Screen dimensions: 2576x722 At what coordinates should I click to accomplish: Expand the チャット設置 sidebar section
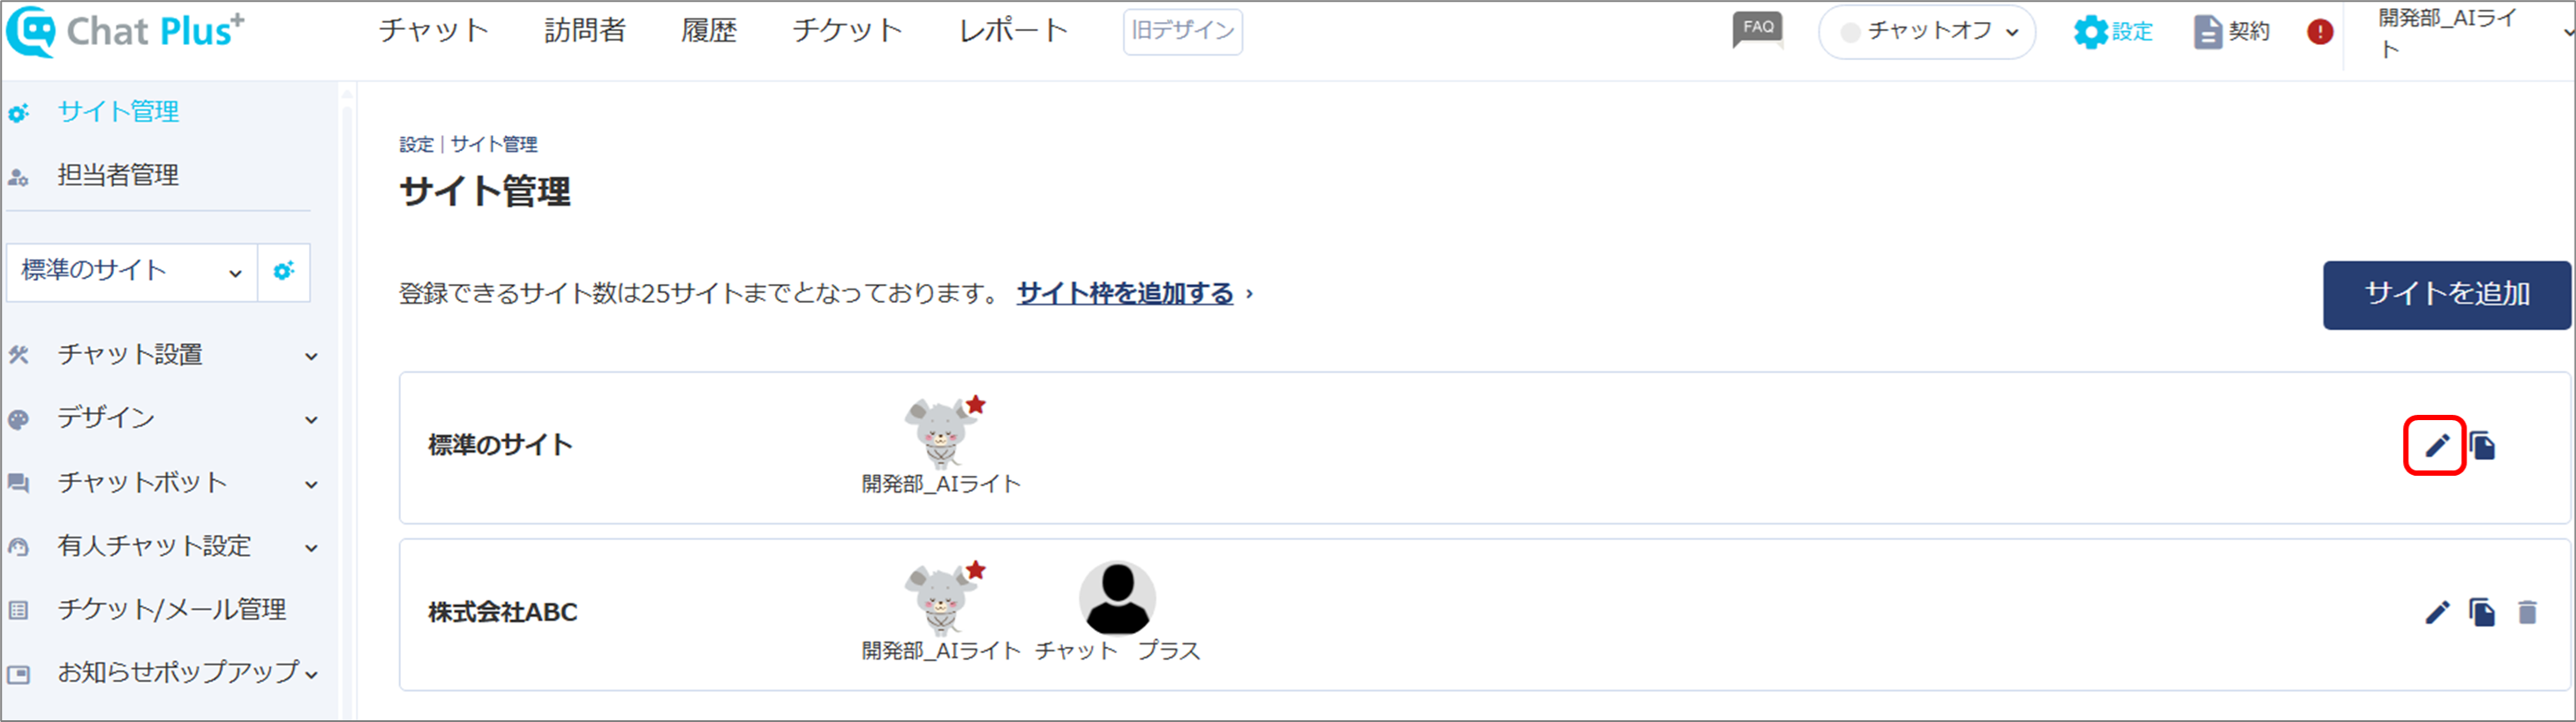[163, 355]
